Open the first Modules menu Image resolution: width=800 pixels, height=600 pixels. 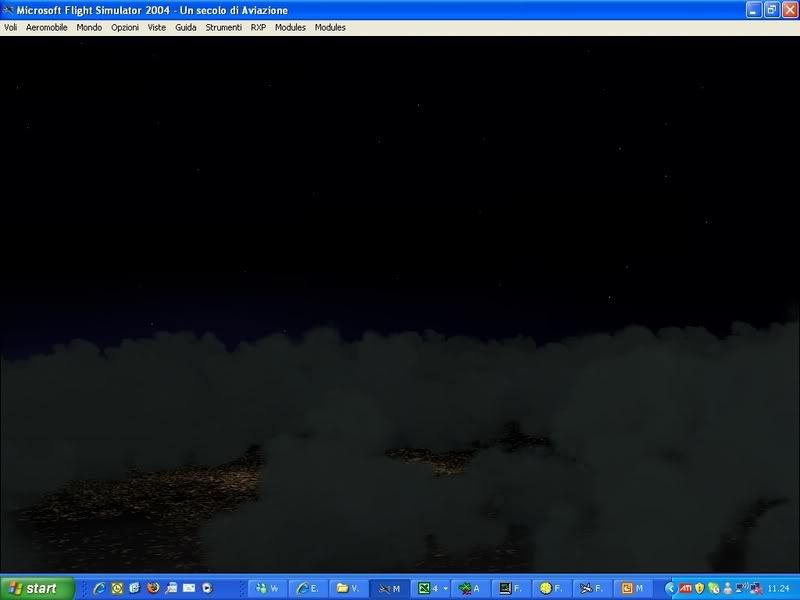[290, 28]
